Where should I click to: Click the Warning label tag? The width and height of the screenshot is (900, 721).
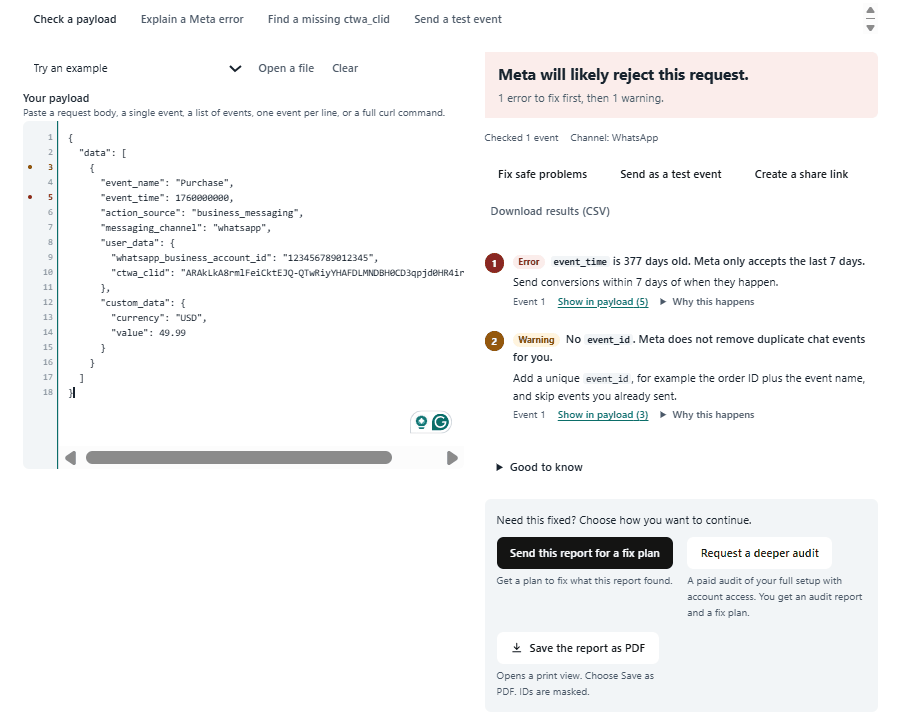(x=536, y=340)
